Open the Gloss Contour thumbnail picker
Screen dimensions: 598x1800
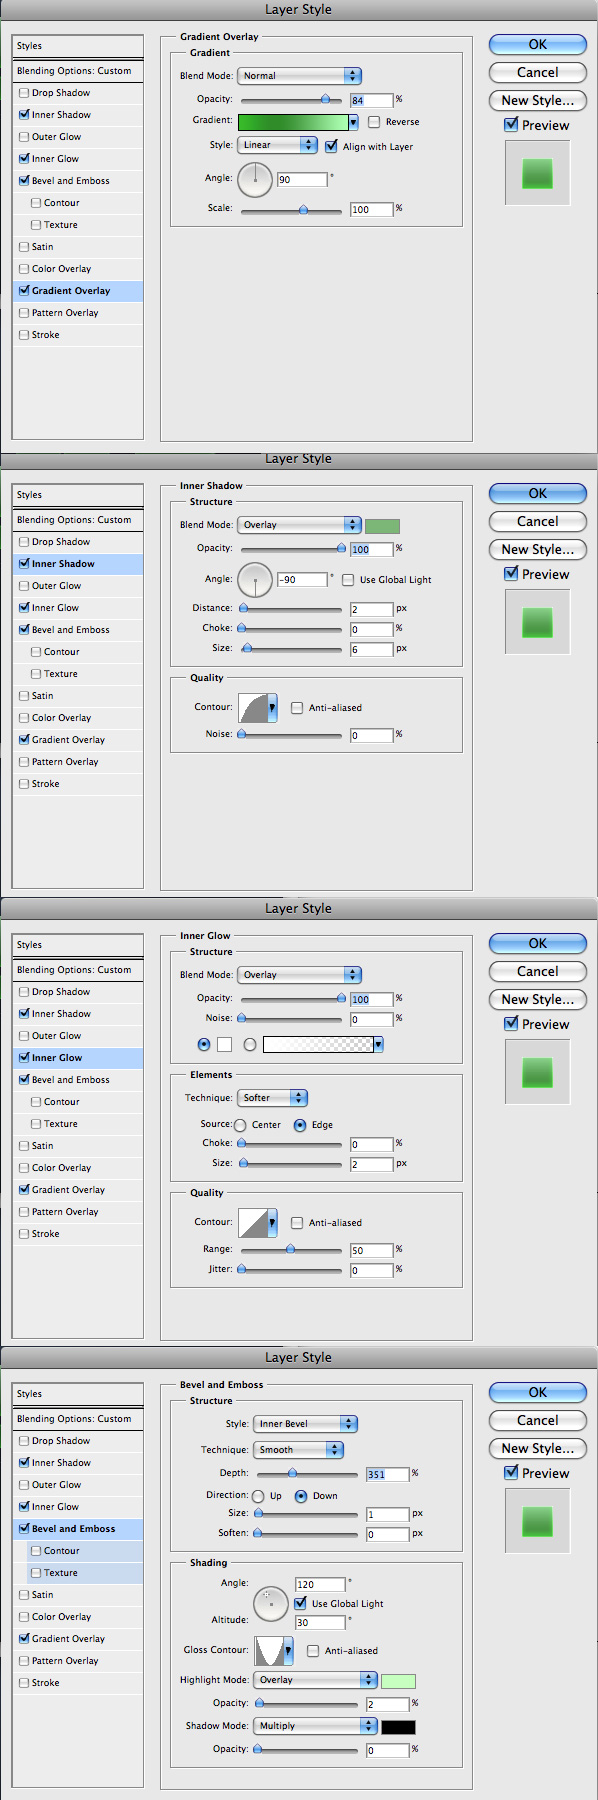pyautogui.click(x=274, y=1650)
